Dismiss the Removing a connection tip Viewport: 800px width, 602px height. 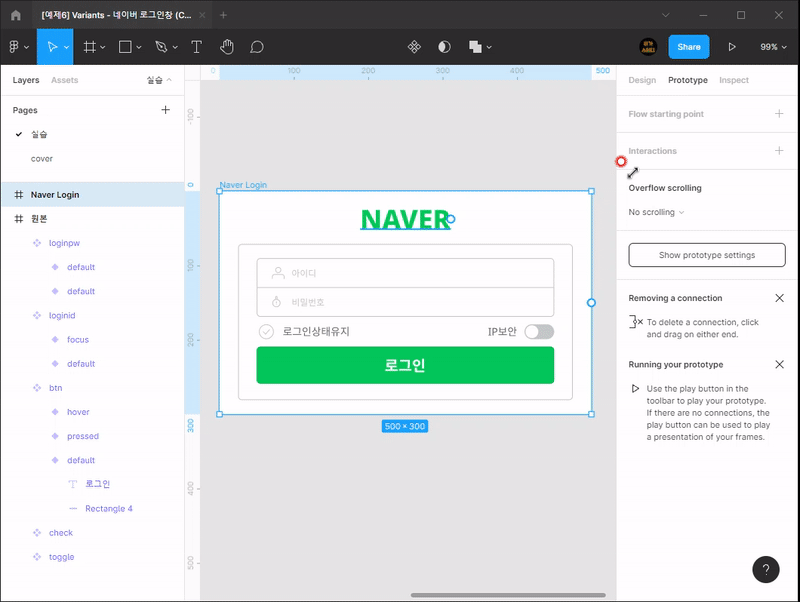(x=779, y=298)
